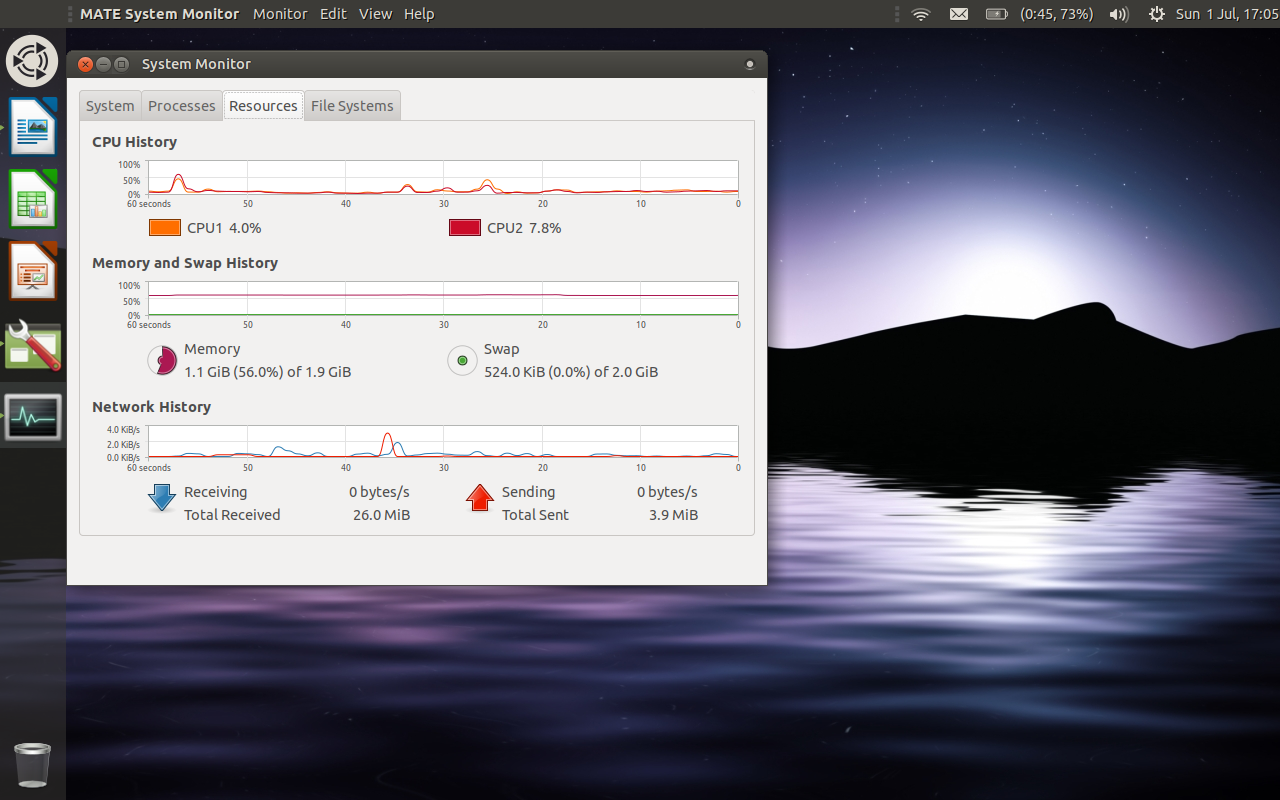
Task: Click the Total Sent value 3.9 MiB
Action: click(673, 515)
